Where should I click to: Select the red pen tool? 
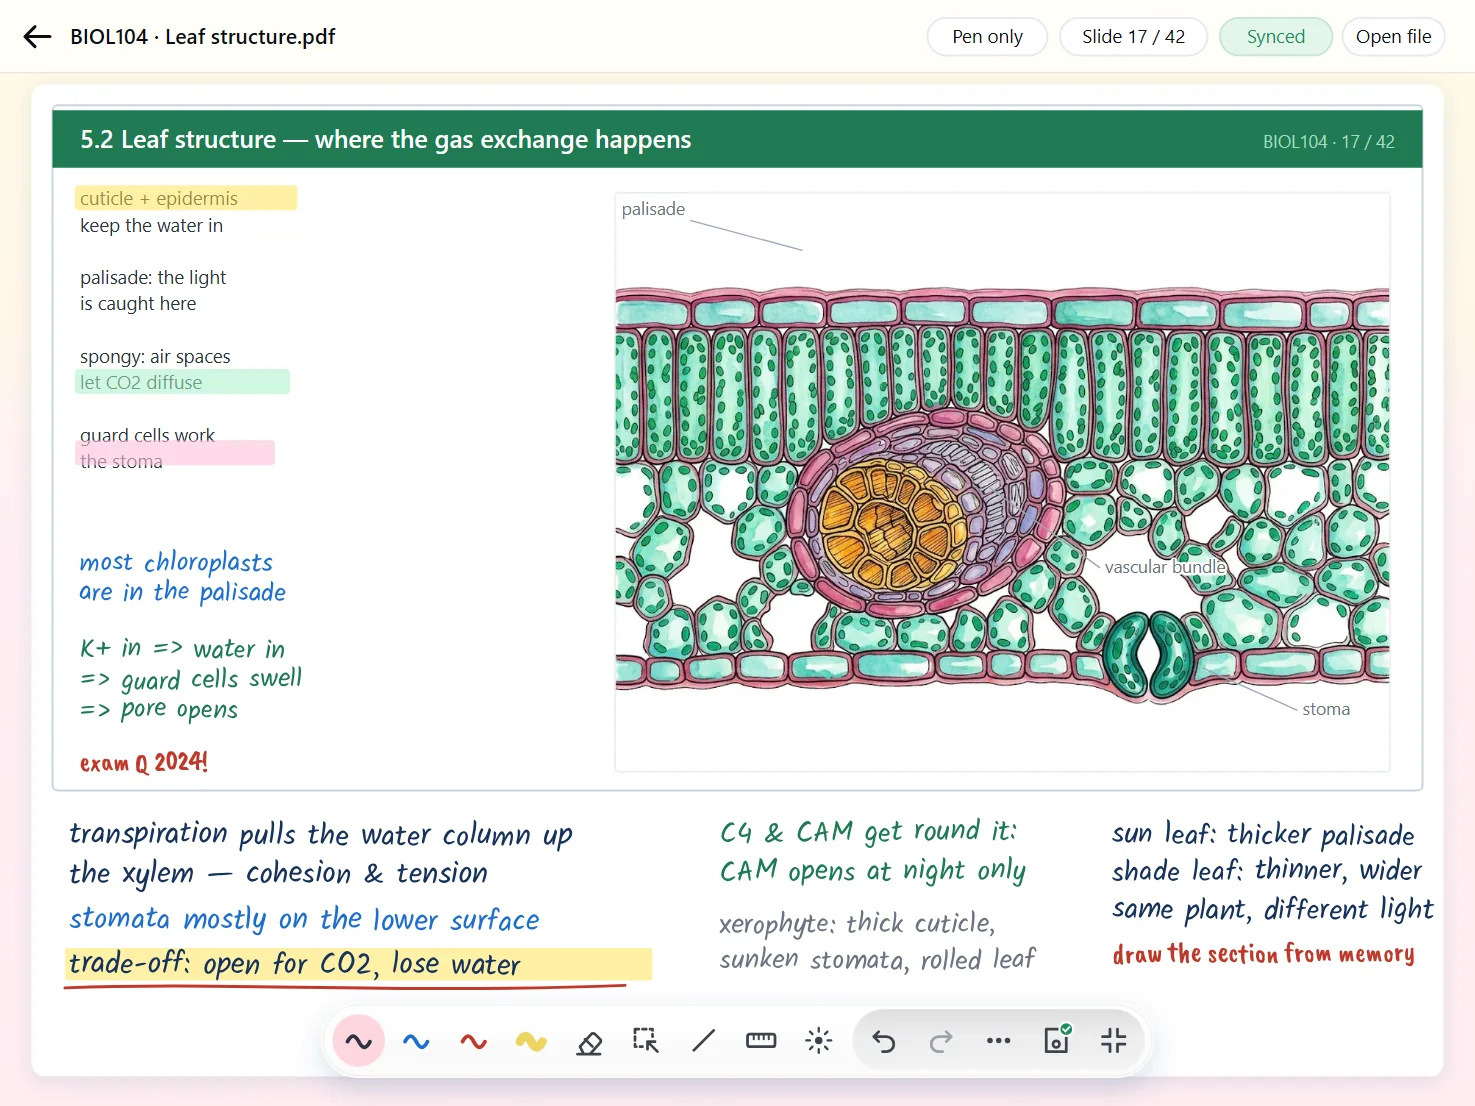(x=474, y=1041)
